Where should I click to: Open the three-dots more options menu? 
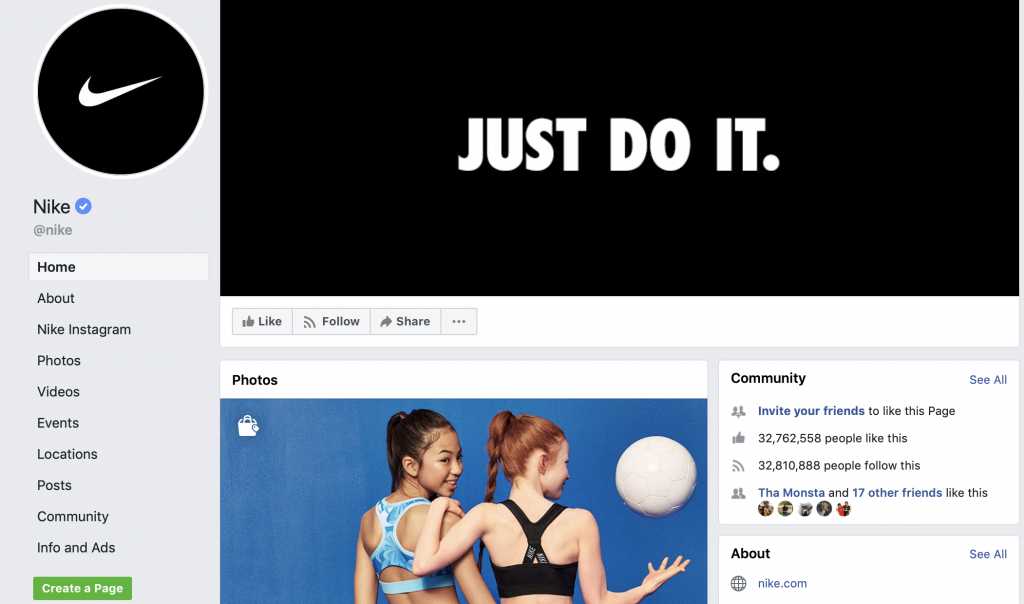[459, 321]
